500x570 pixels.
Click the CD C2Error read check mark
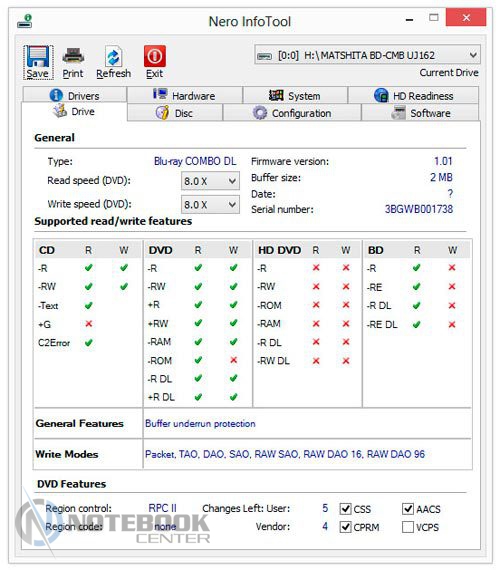pos(88,342)
